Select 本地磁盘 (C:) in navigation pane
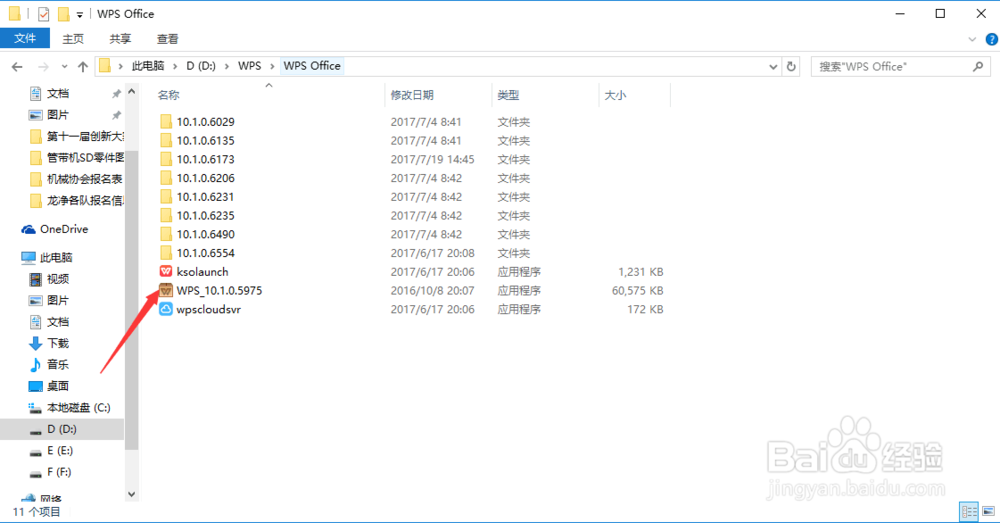 tap(70, 408)
